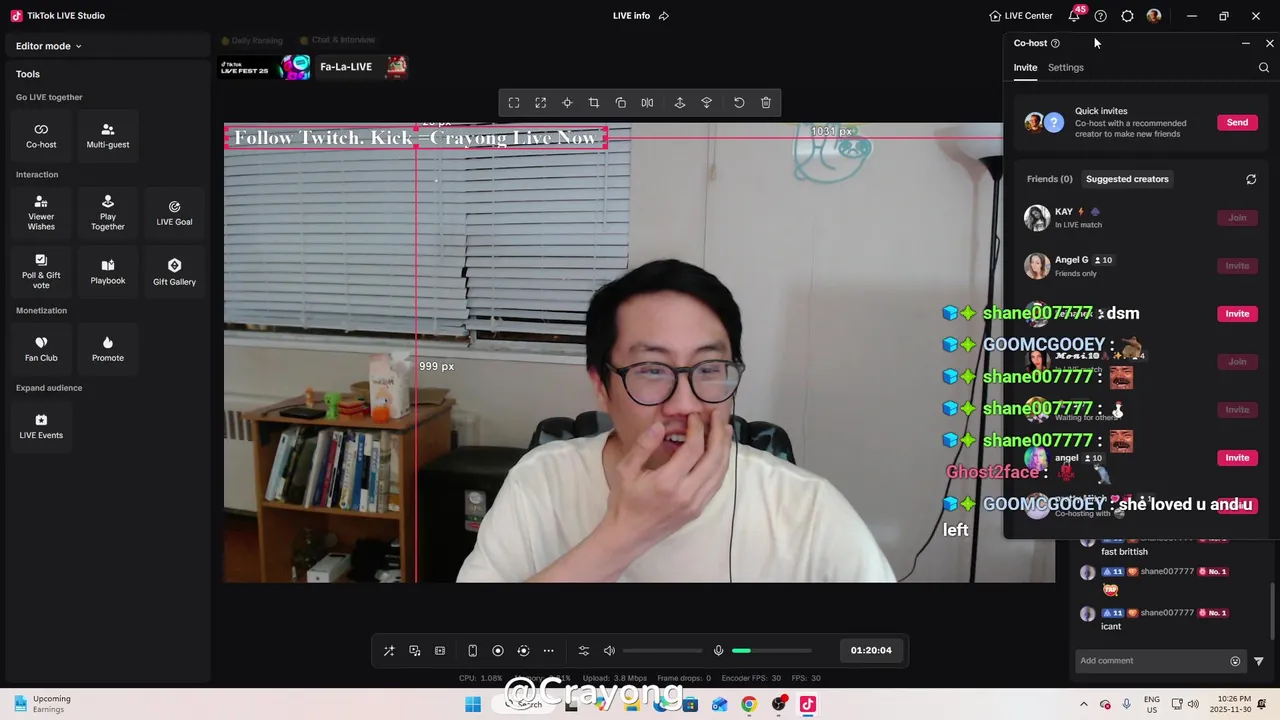1280x720 pixels.
Task: Click the magic wand effects icon
Action: (389, 651)
